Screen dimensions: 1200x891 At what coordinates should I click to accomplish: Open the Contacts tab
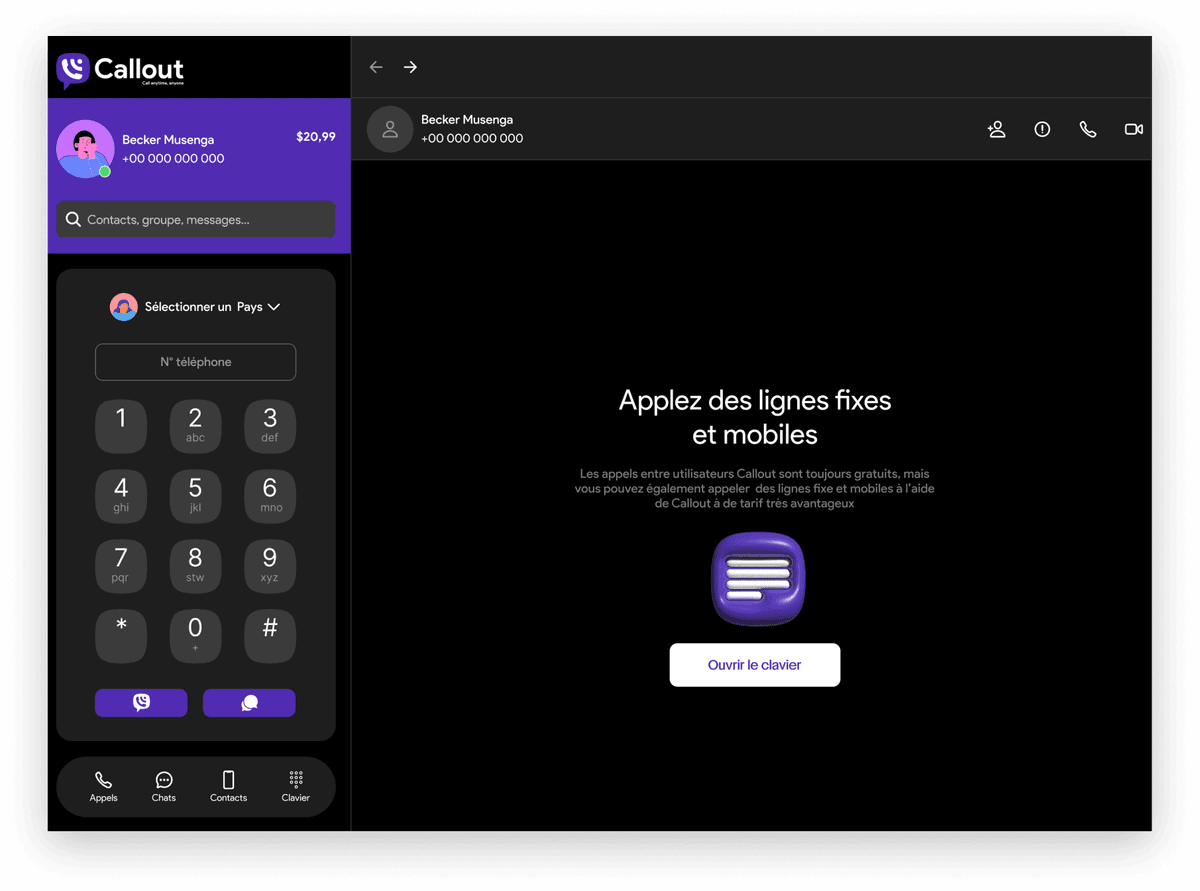(228, 786)
